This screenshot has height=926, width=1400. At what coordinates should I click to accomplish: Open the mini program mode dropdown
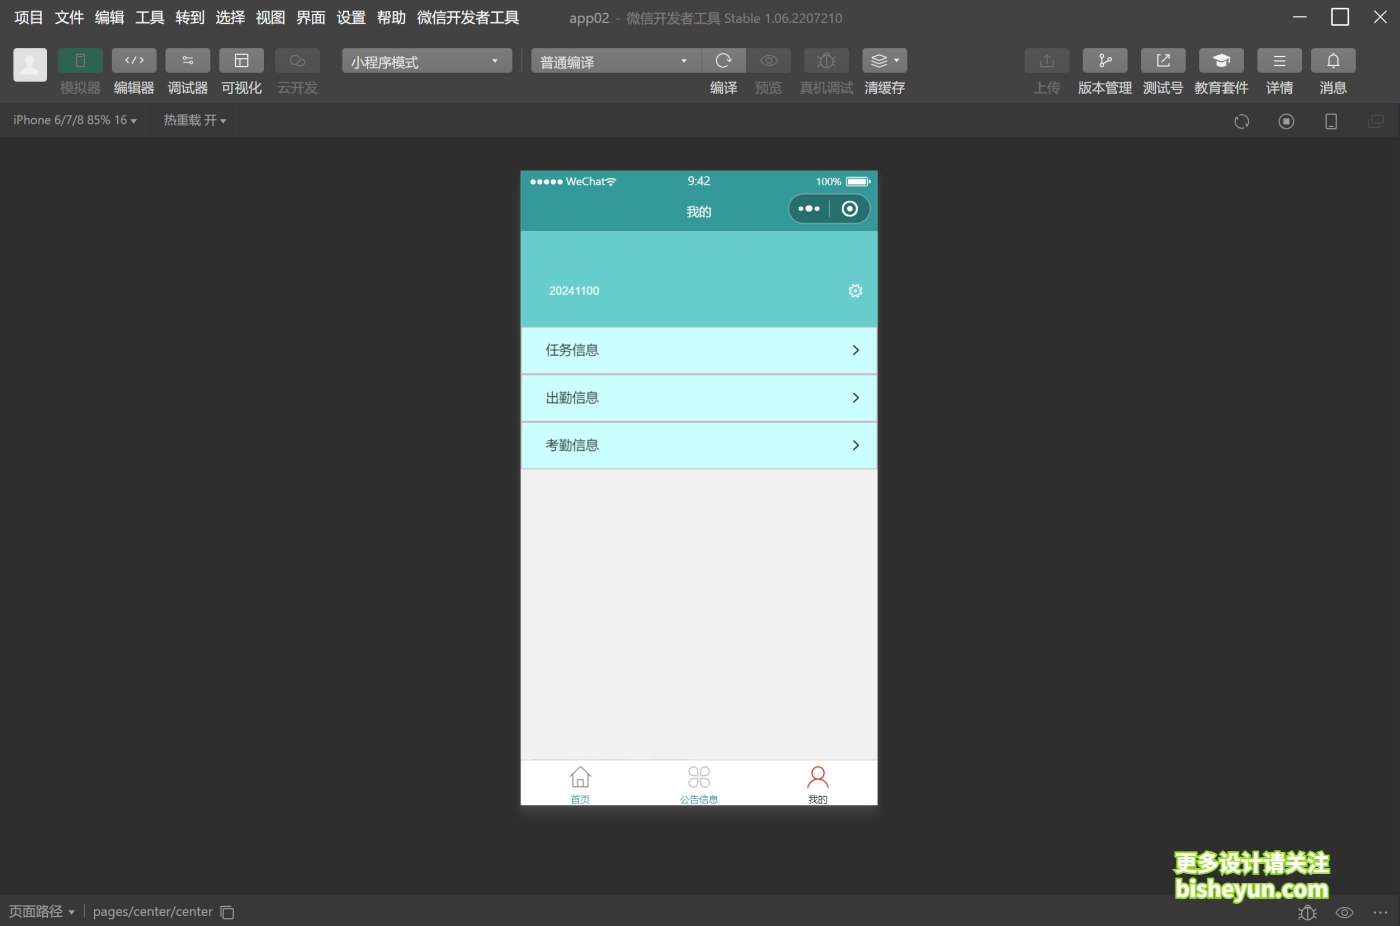coord(427,61)
